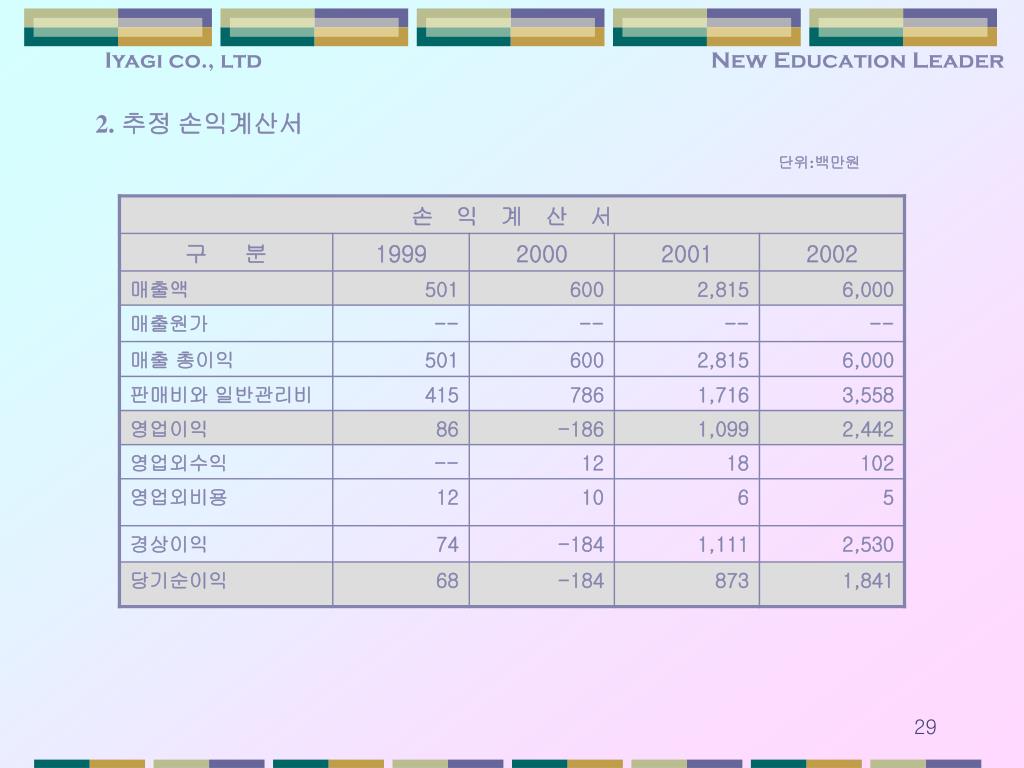Select the 1,099 value in the 영업이익 row
Screen dimensions: 1024x768
coord(723,429)
